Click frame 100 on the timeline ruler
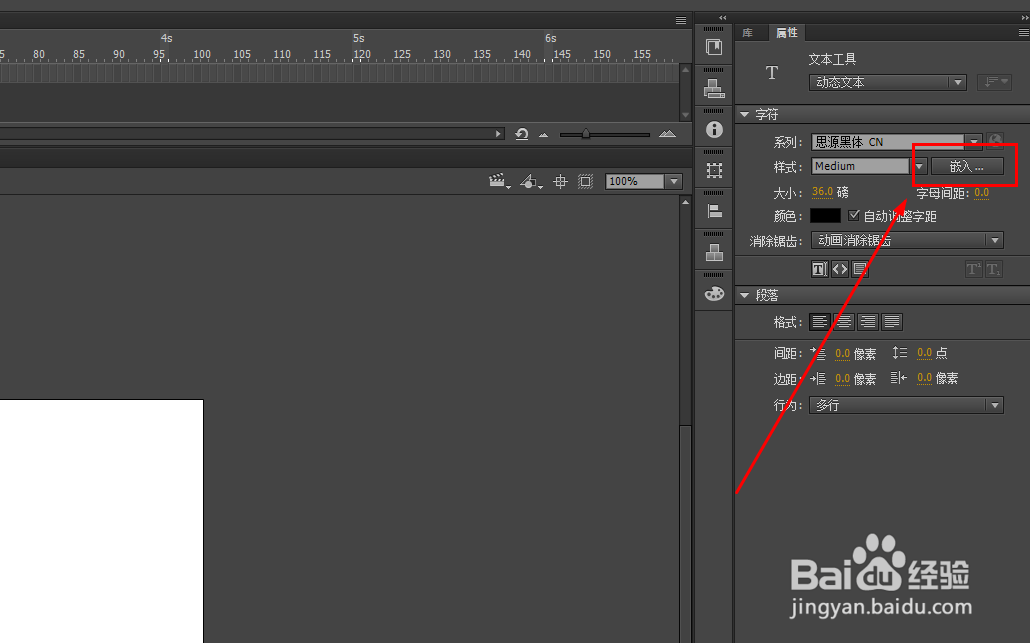Image resolution: width=1030 pixels, height=643 pixels. pos(202,55)
